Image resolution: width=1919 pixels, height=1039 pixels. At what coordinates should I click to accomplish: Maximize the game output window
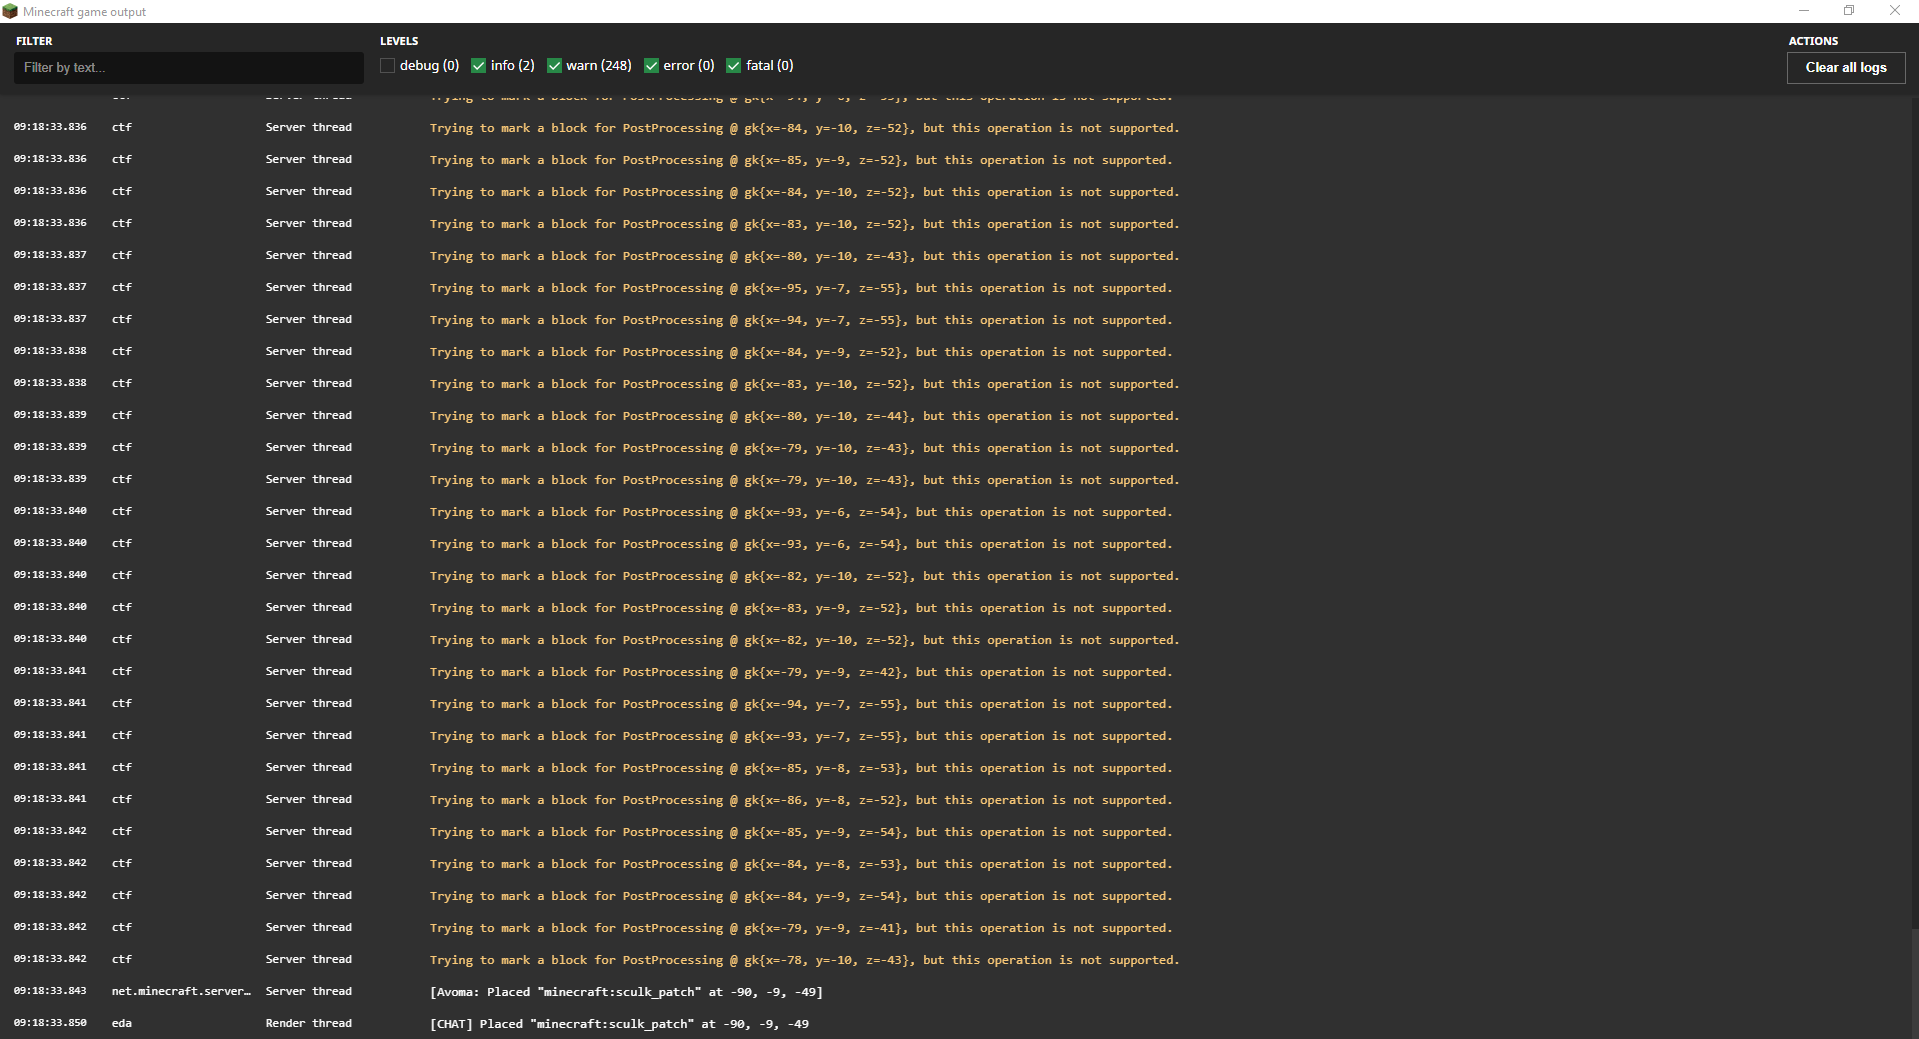coord(1849,11)
